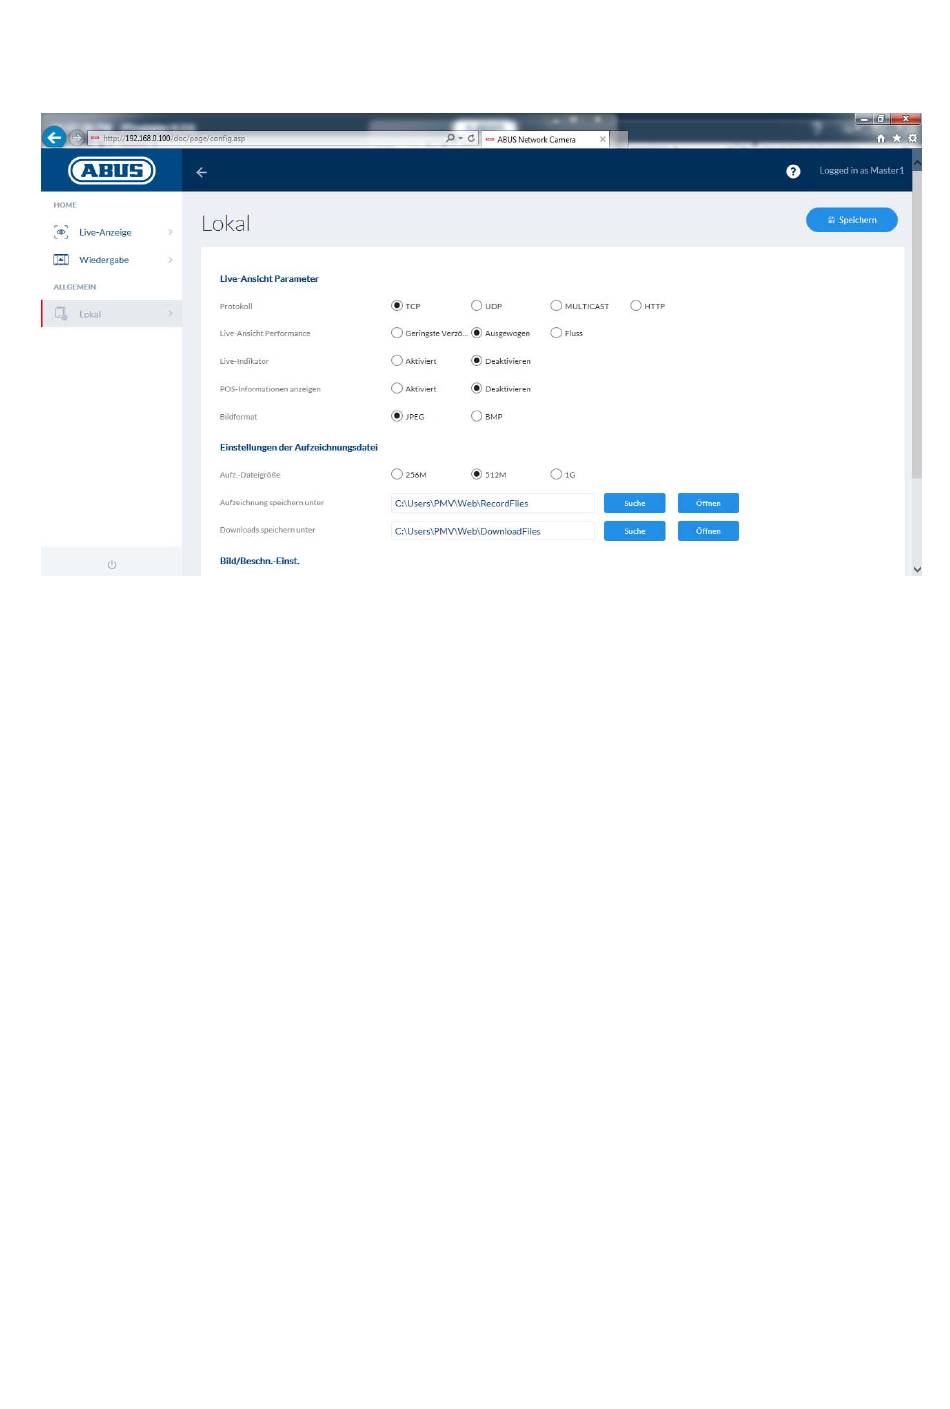Select UDP protocol radio button

click(477, 306)
